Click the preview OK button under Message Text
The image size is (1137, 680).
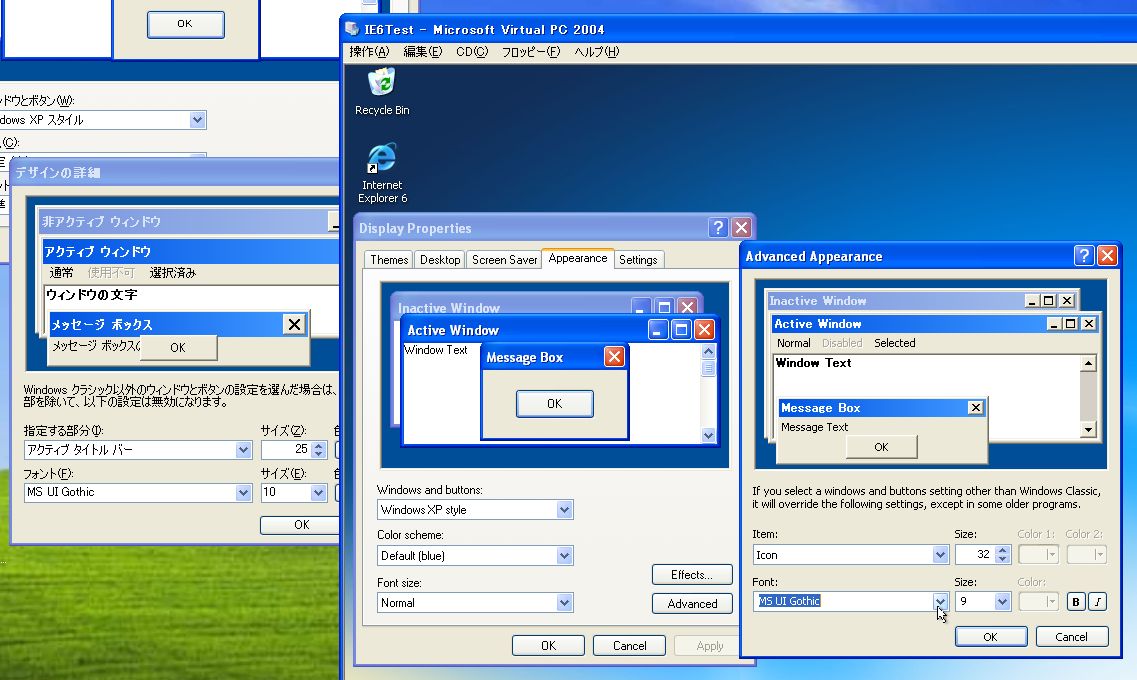(x=881, y=447)
